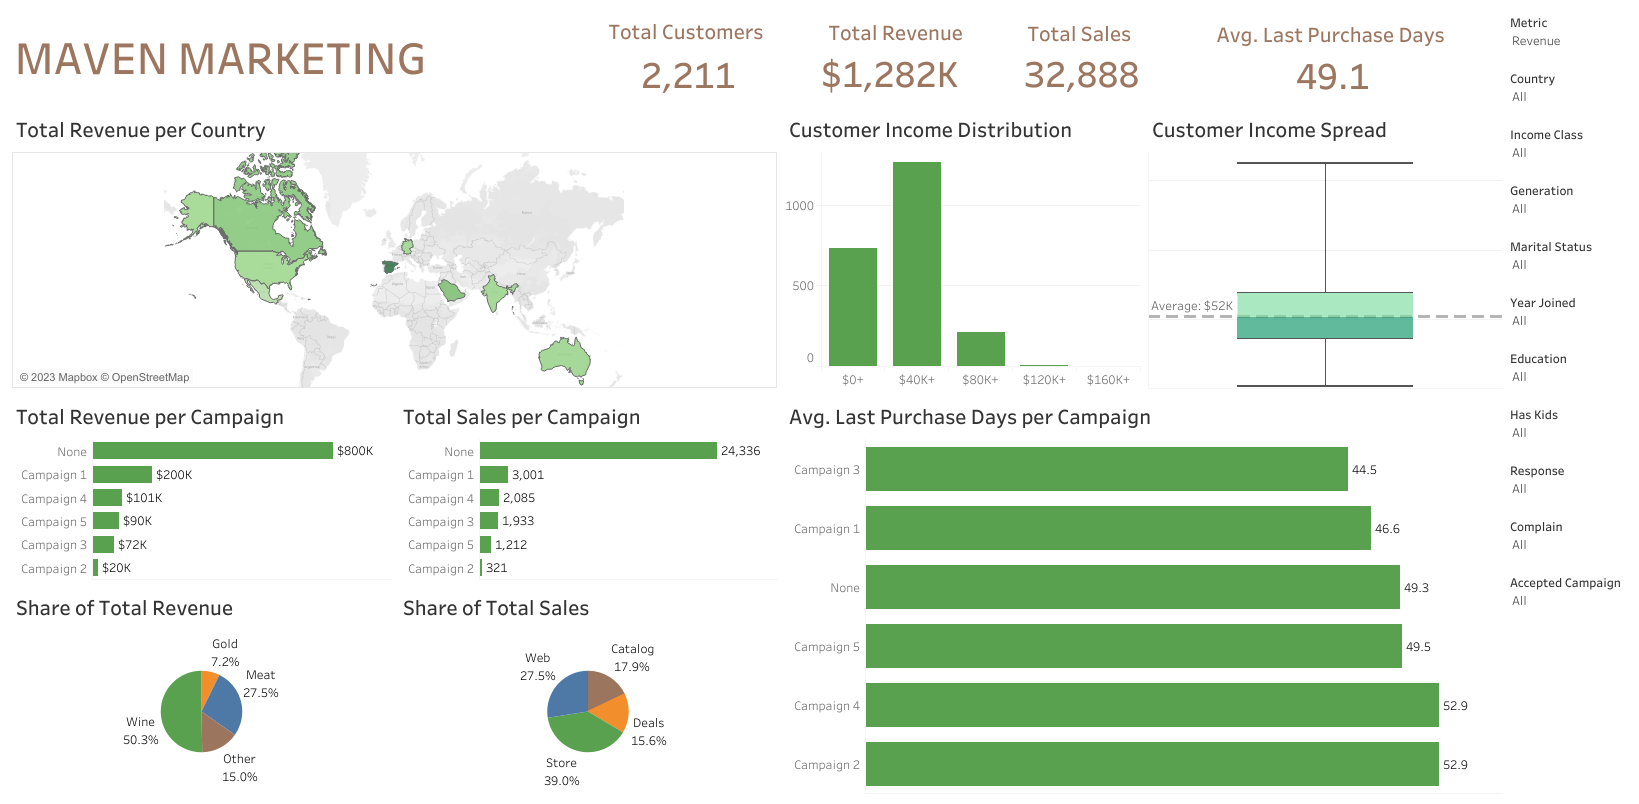Select the Store slice in sales pie
1639x804 pixels.
pos(583,735)
